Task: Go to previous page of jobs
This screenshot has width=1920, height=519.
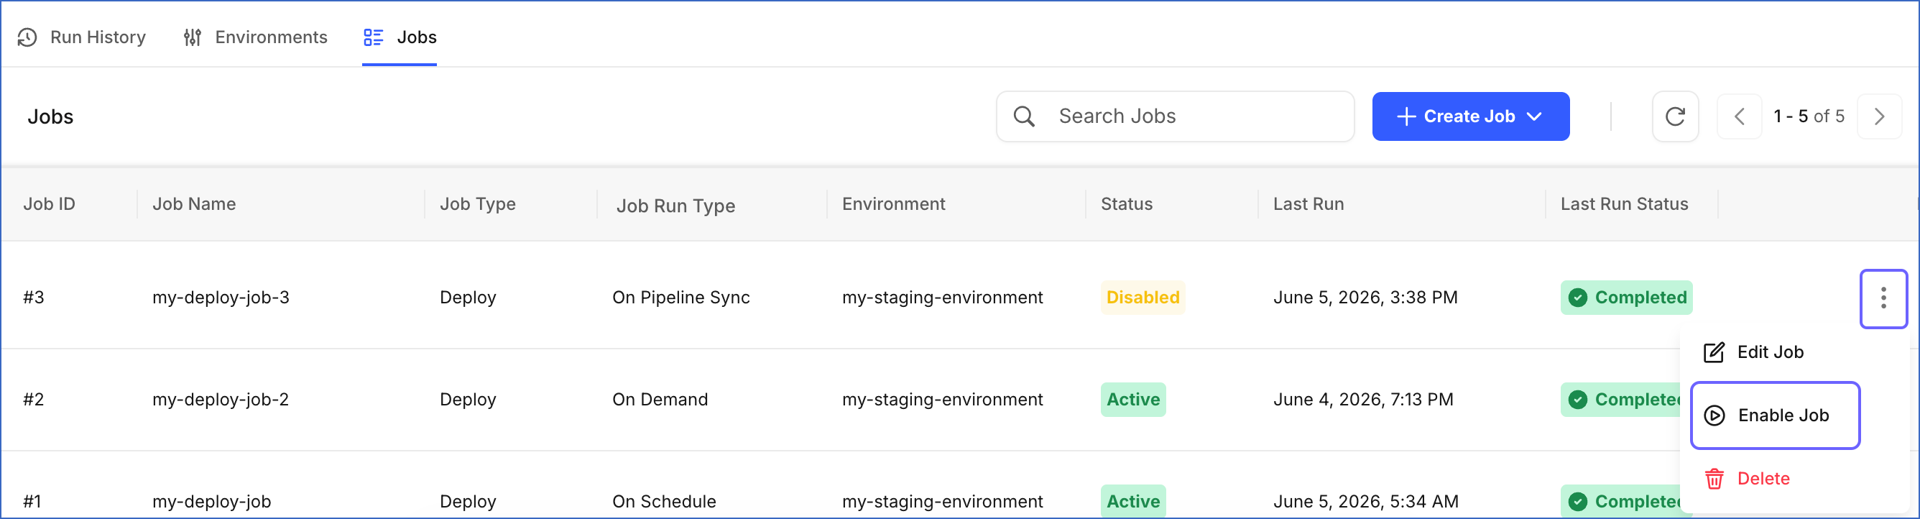Action: point(1739,116)
